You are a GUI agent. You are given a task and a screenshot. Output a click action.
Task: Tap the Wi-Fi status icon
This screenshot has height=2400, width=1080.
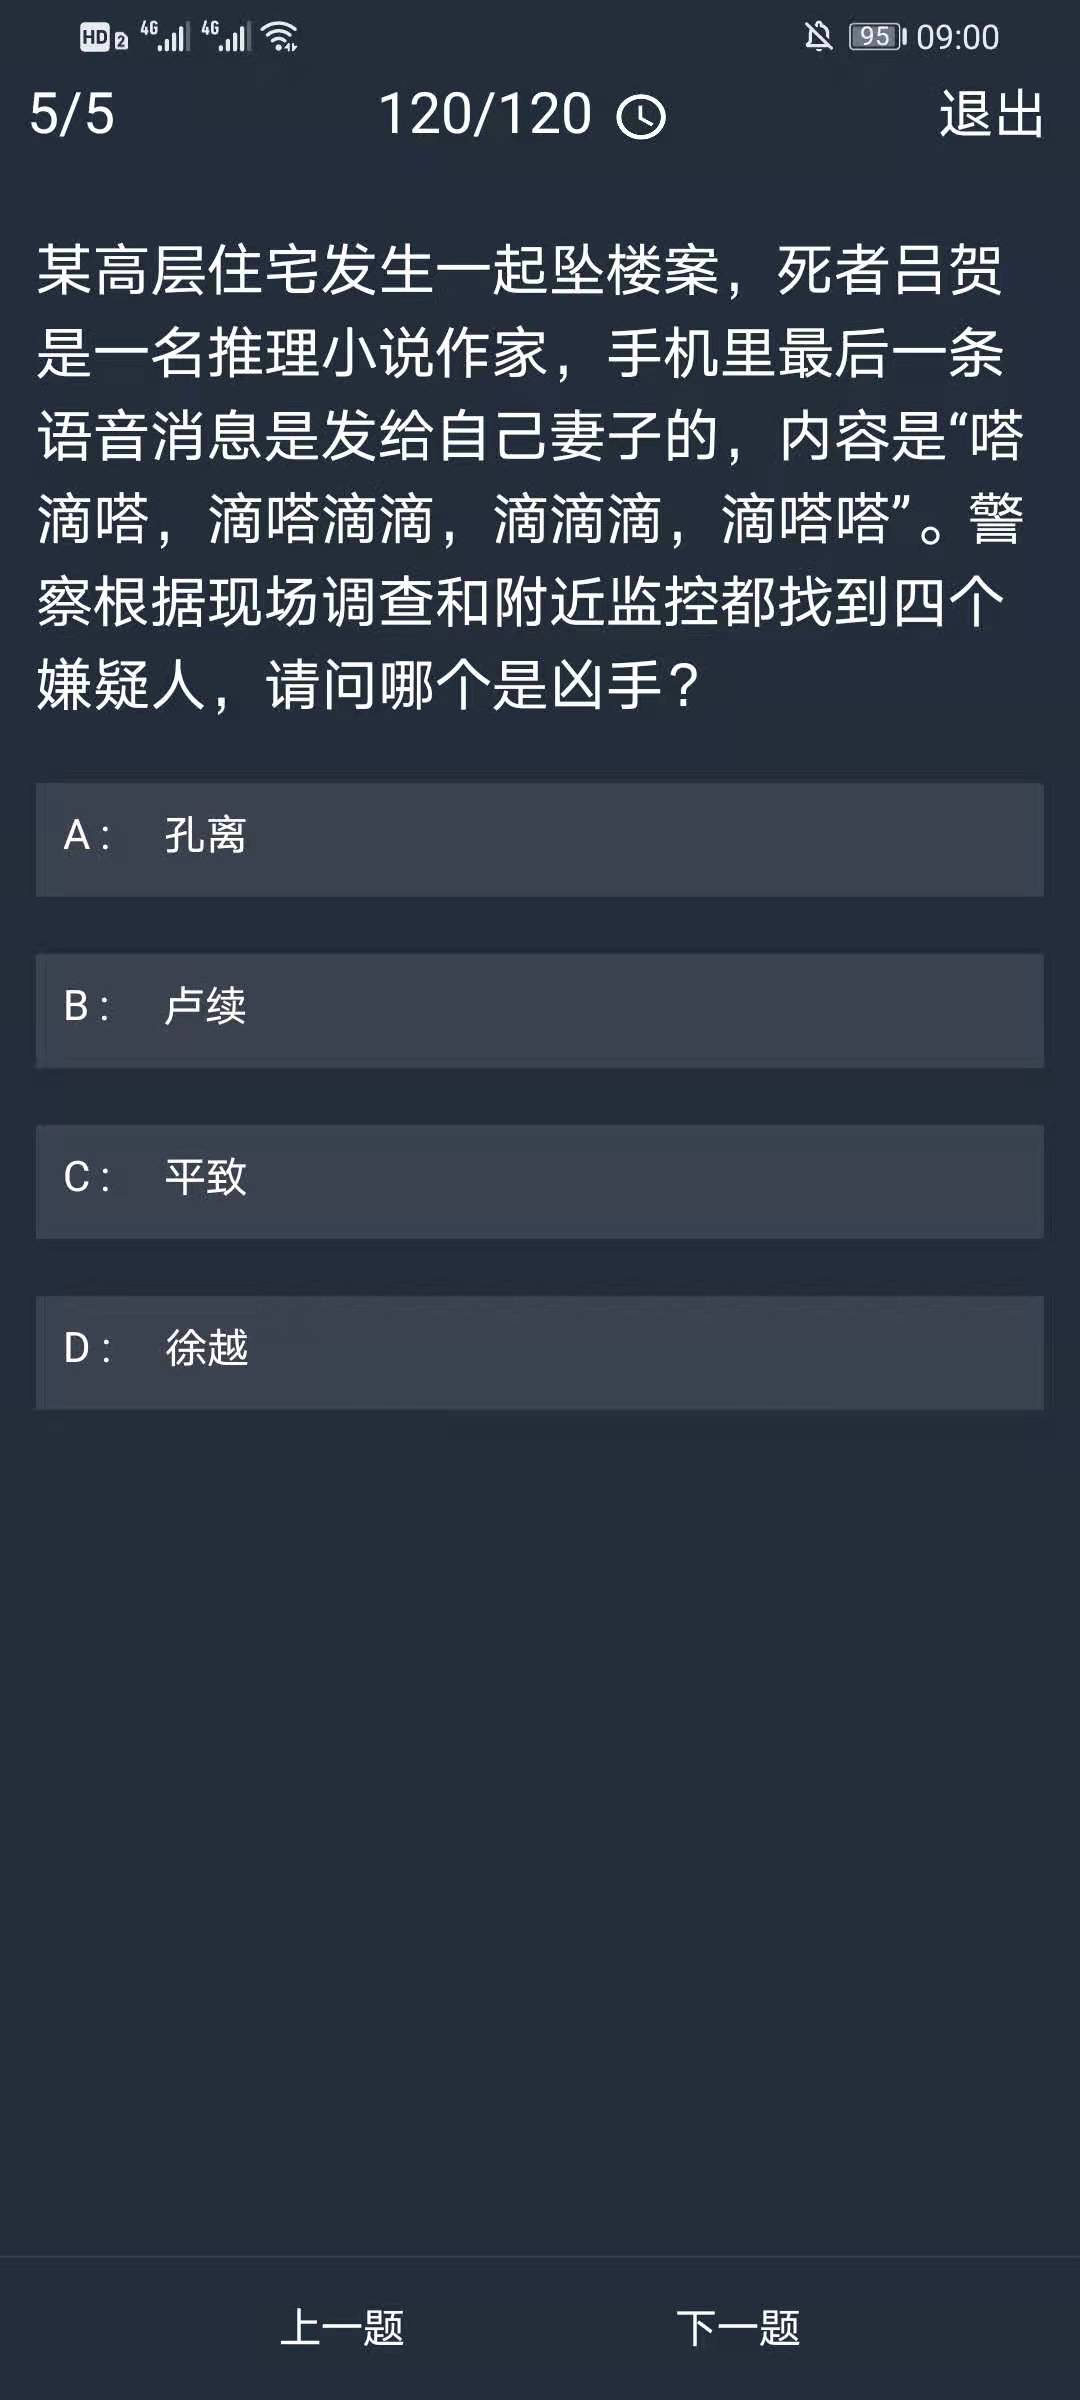point(281,37)
